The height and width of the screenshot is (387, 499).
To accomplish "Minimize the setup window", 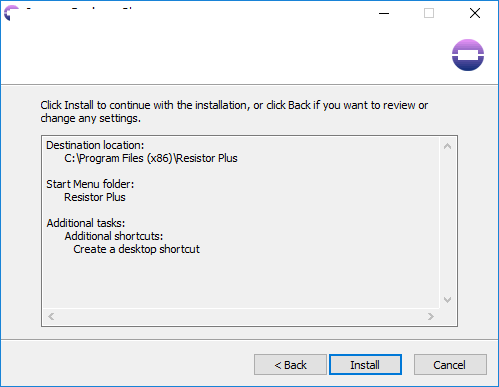I will pyautogui.click(x=384, y=13).
